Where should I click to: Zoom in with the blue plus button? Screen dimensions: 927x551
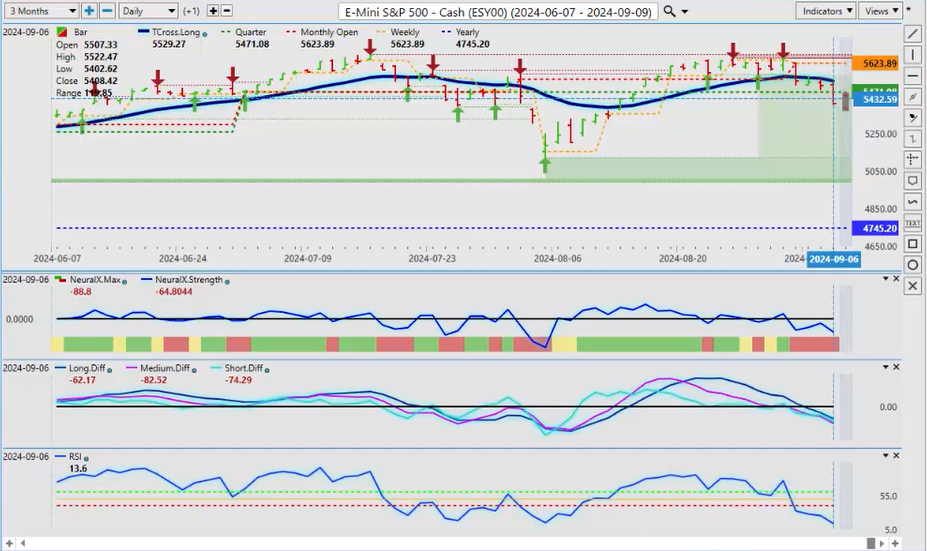(89, 11)
